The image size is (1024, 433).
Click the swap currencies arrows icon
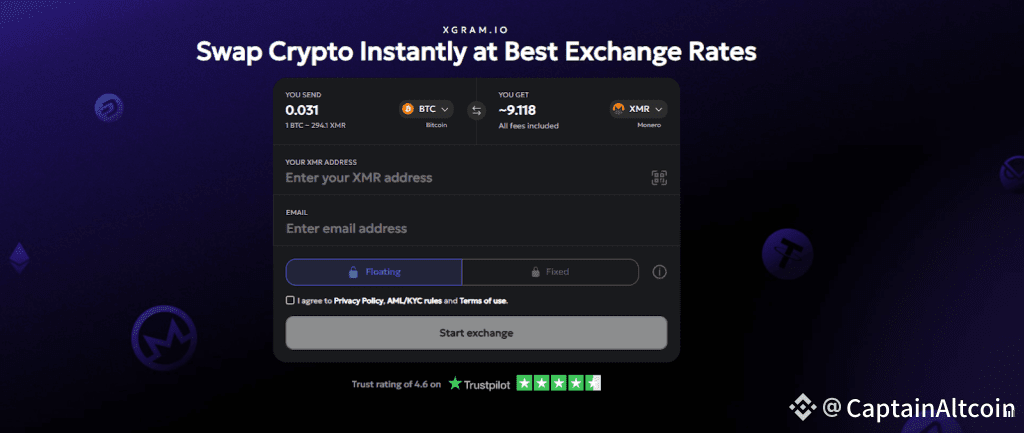(476, 110)
